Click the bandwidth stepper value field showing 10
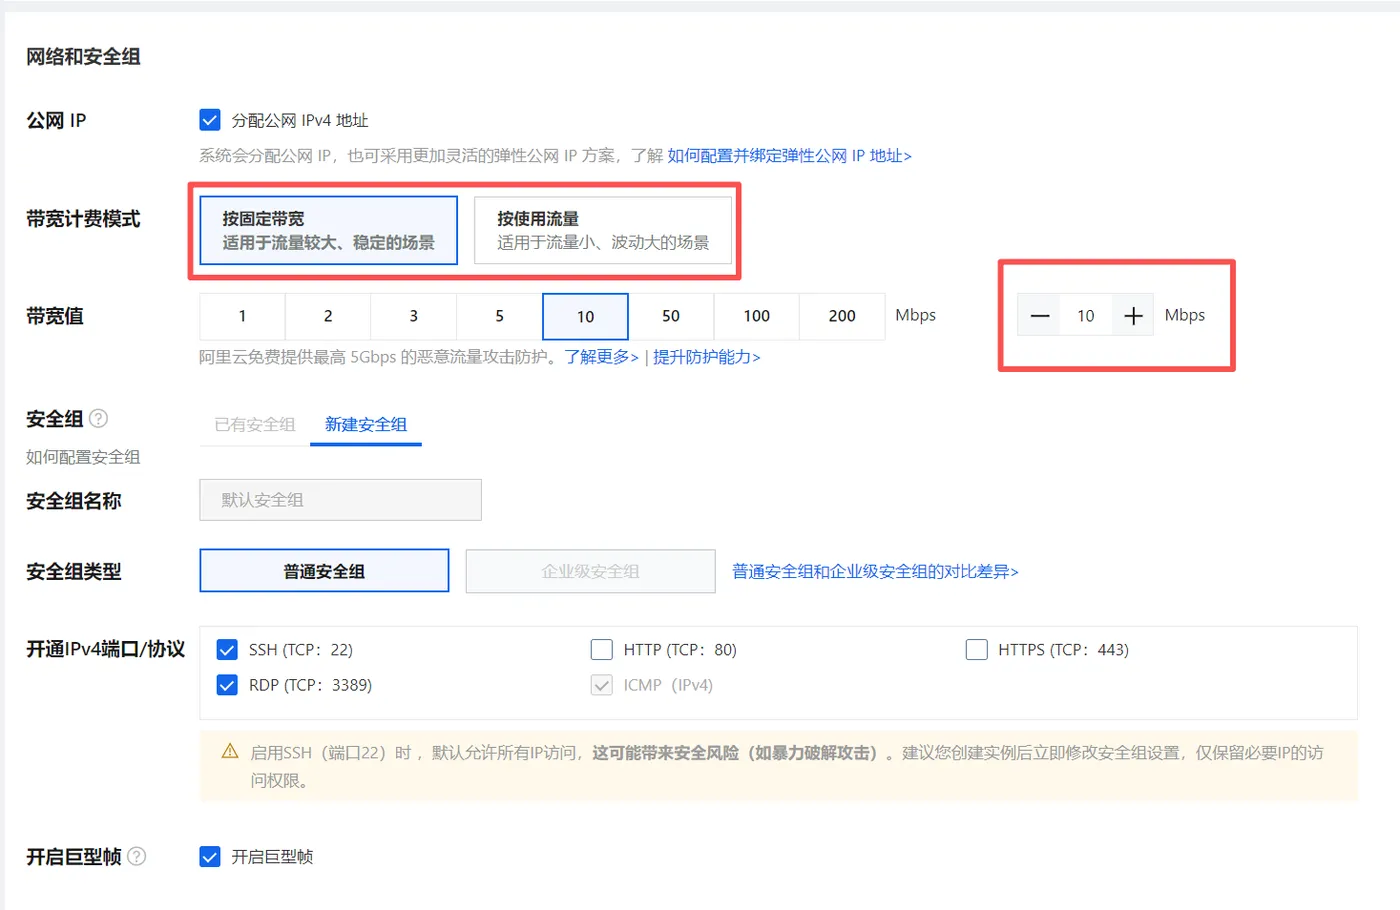The image size is (1400, 910). (1086, 316)
